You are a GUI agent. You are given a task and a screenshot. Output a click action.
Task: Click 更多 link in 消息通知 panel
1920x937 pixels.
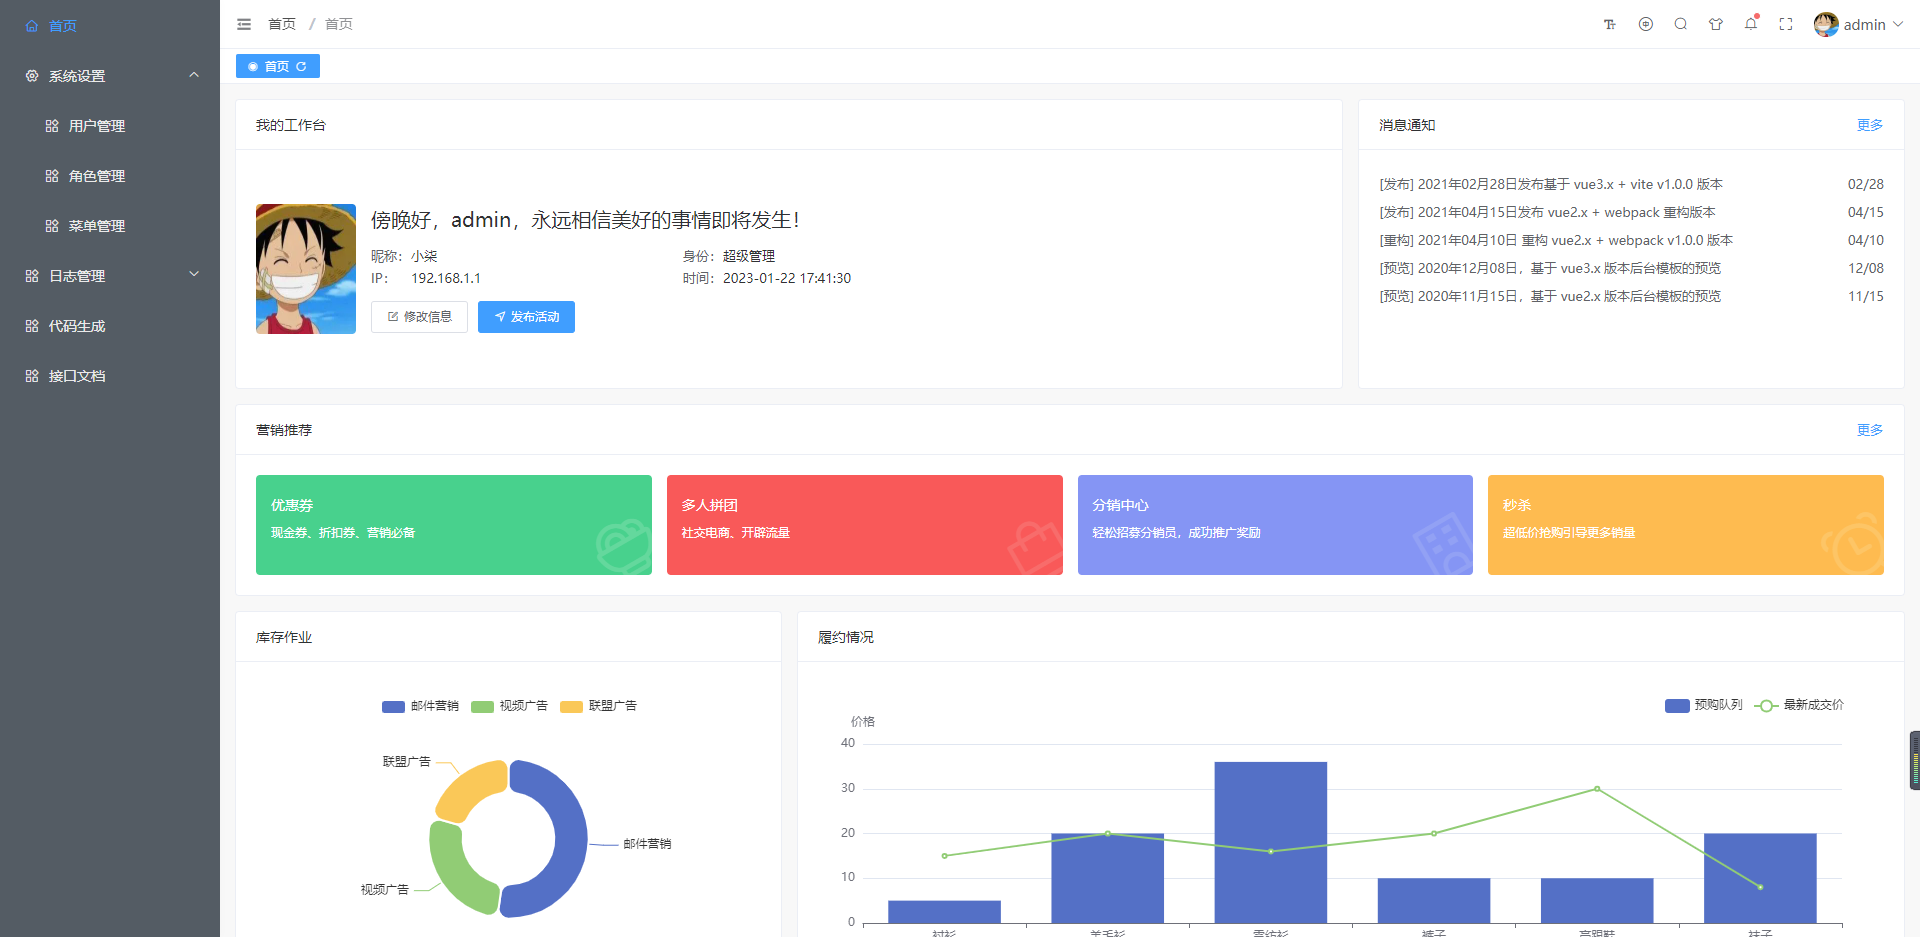(x=1870, y=125)
